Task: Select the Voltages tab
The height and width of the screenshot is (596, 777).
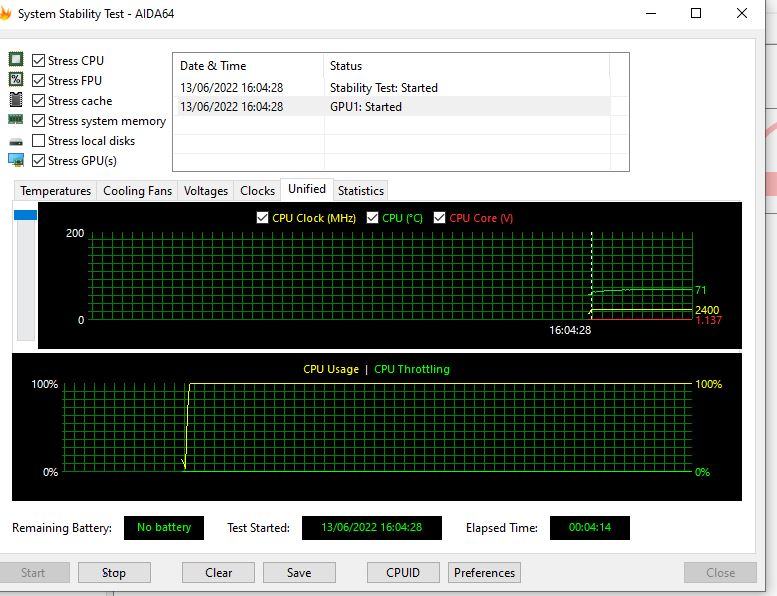Action: 206,191
